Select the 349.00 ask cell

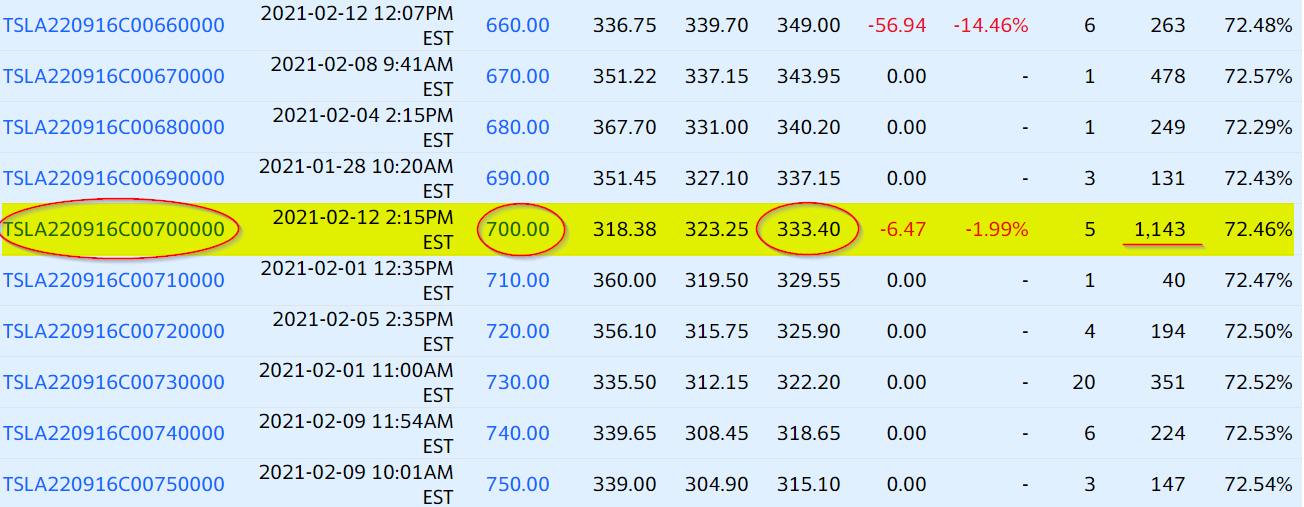(x=808, y=25)
